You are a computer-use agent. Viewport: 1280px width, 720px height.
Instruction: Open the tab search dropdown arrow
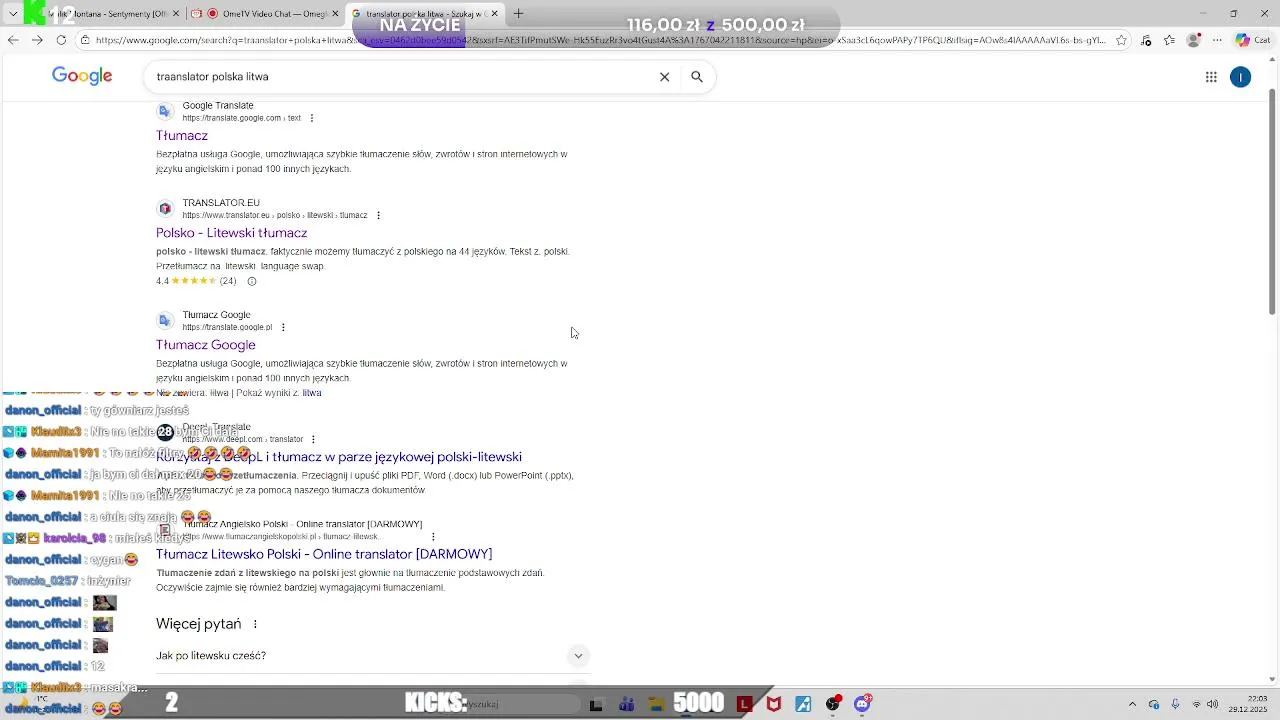click(x=13, y=14)
